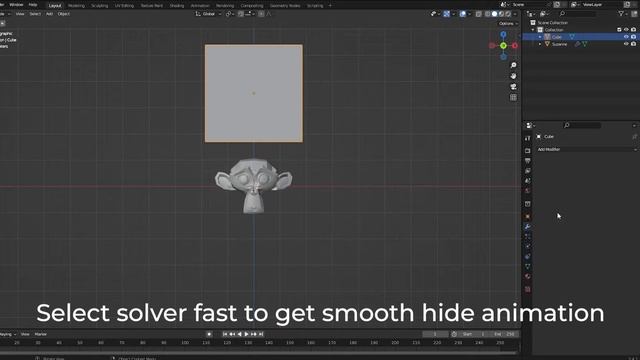640x360 pixels.
Task: Switch to the UV Editing workspace tab
Action: point(124,6)
